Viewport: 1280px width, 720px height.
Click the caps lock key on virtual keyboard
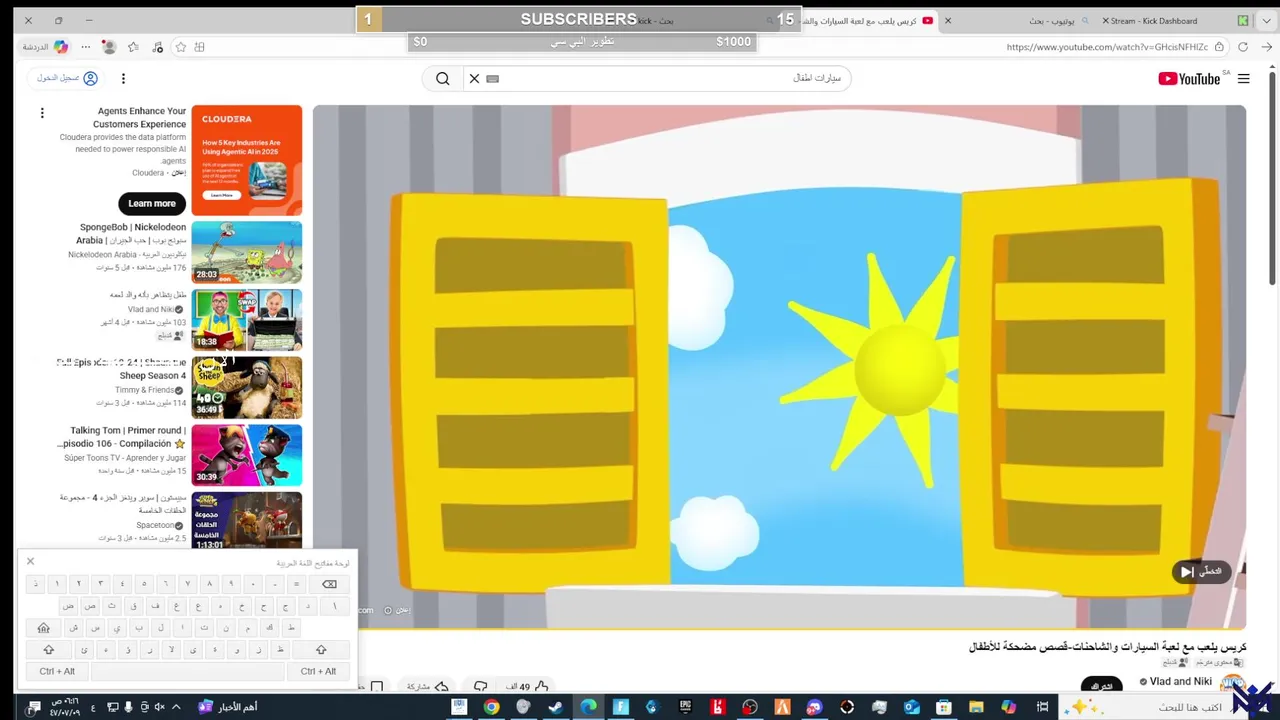tap(43, 628)
